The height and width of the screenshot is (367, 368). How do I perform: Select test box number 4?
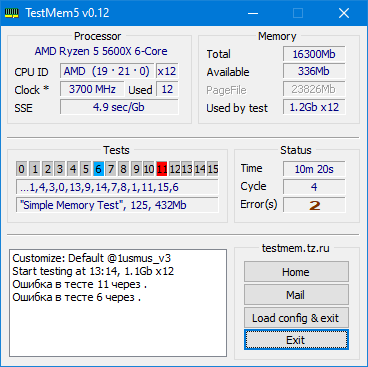pos(73,169)
